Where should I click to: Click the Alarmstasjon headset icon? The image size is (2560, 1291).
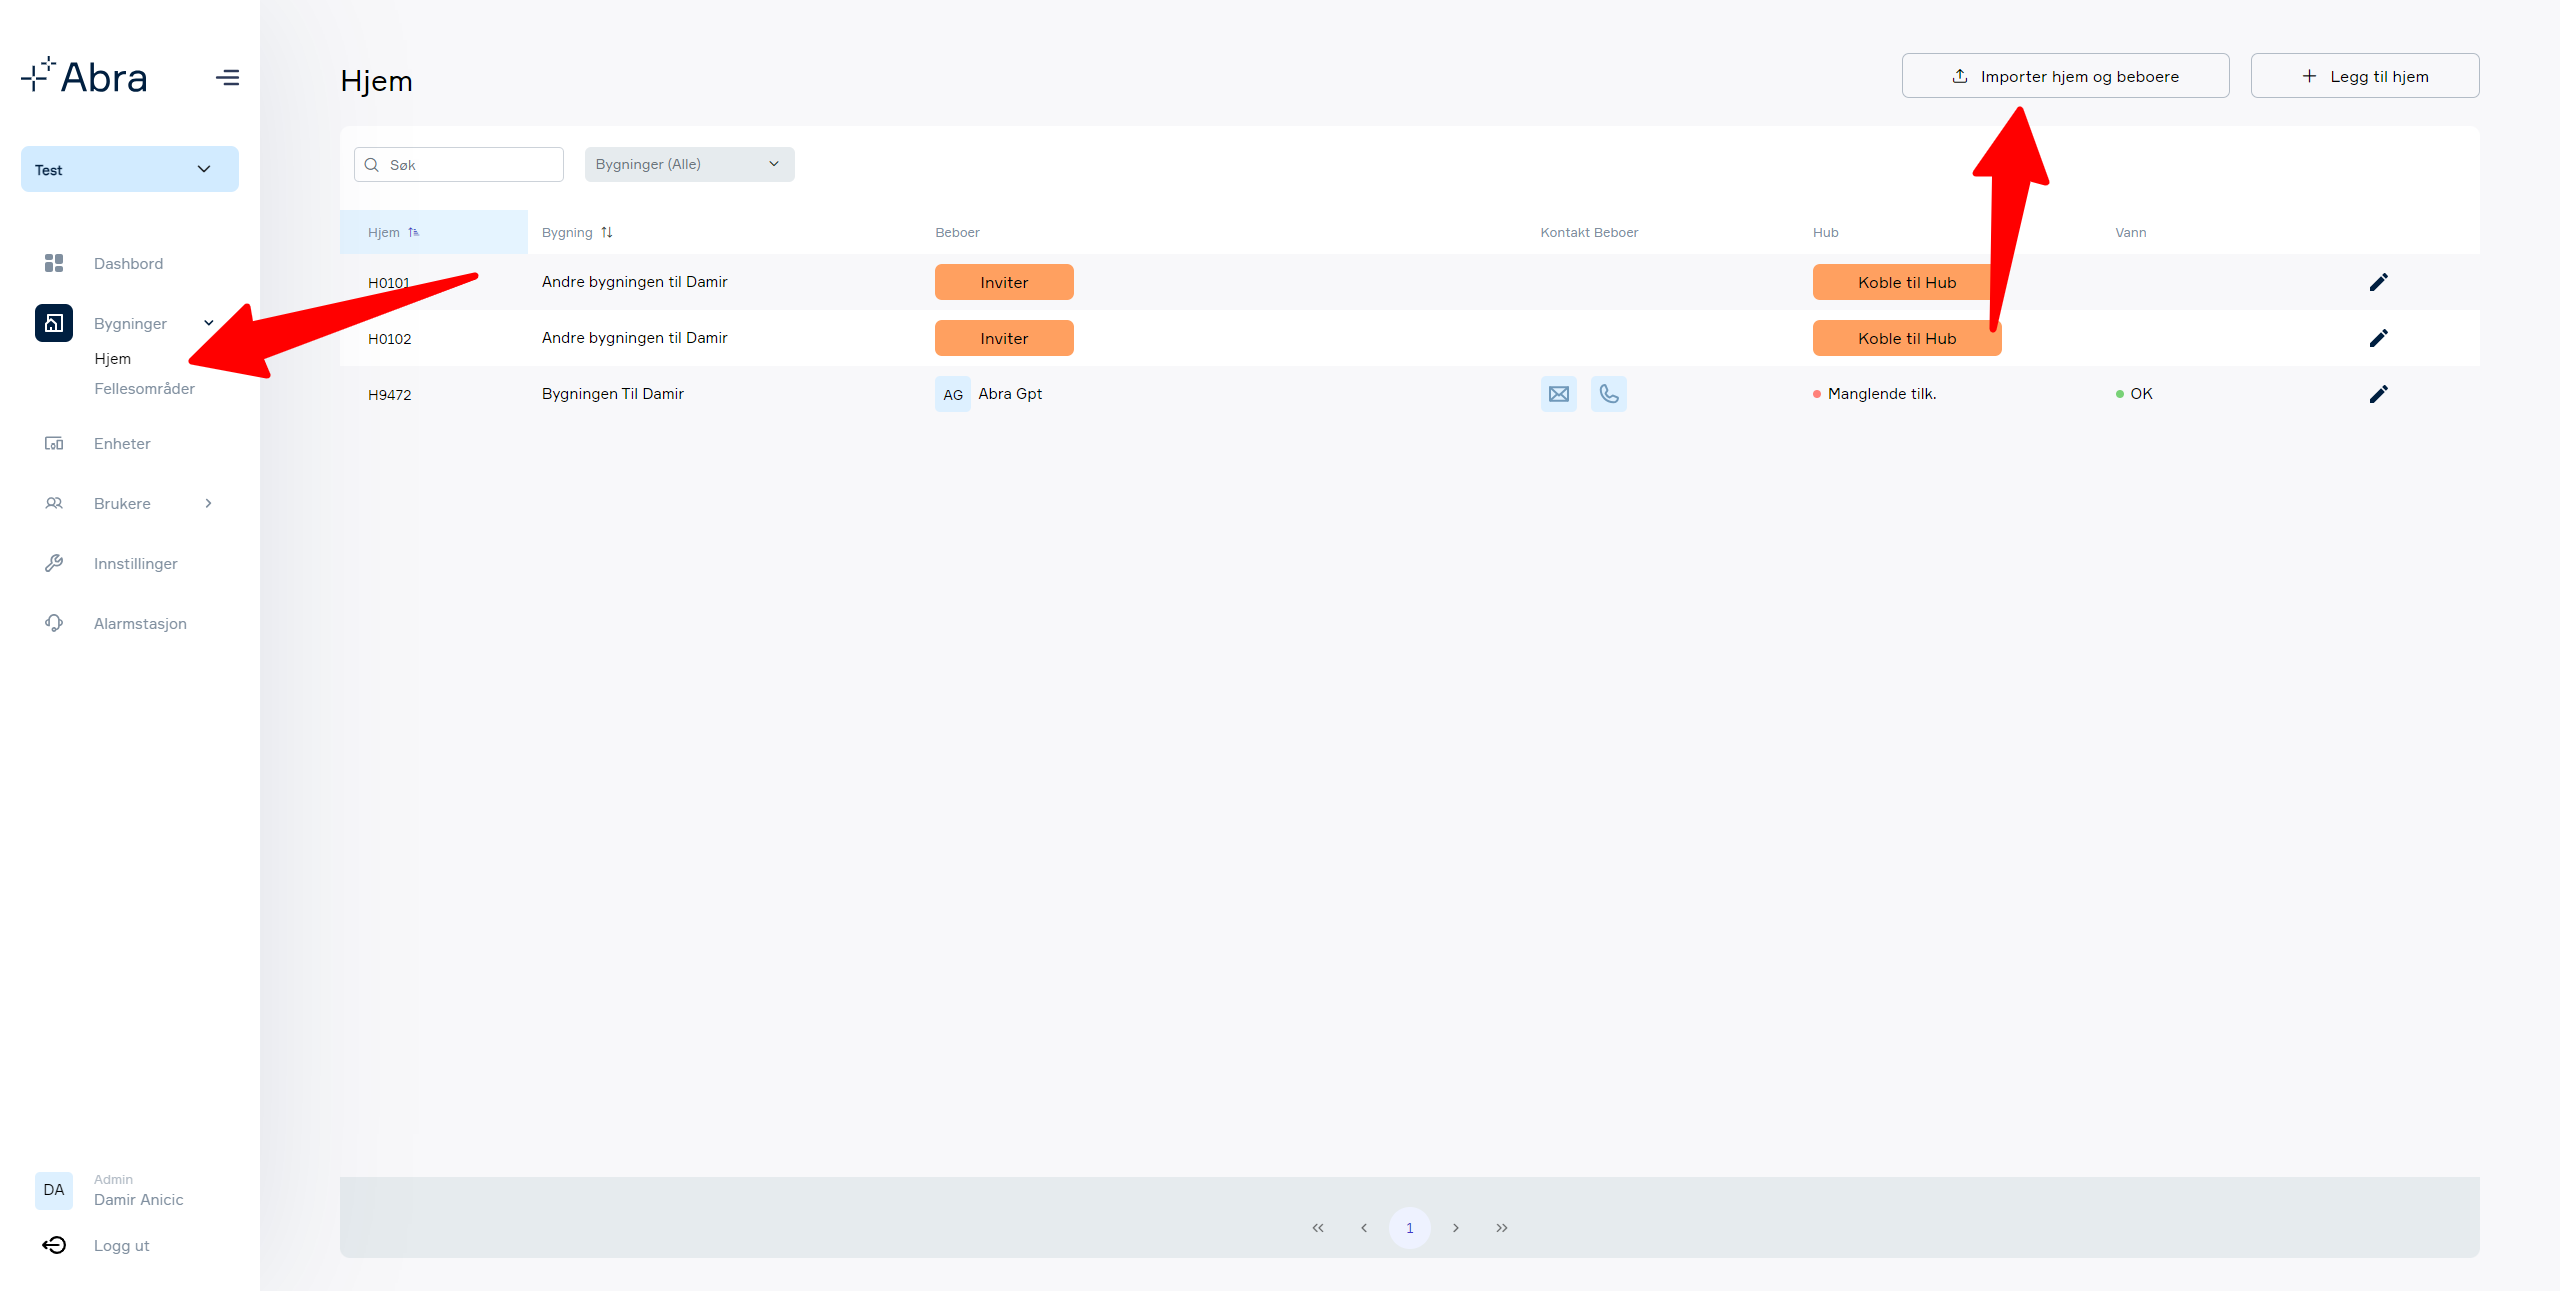click(54, 623)
